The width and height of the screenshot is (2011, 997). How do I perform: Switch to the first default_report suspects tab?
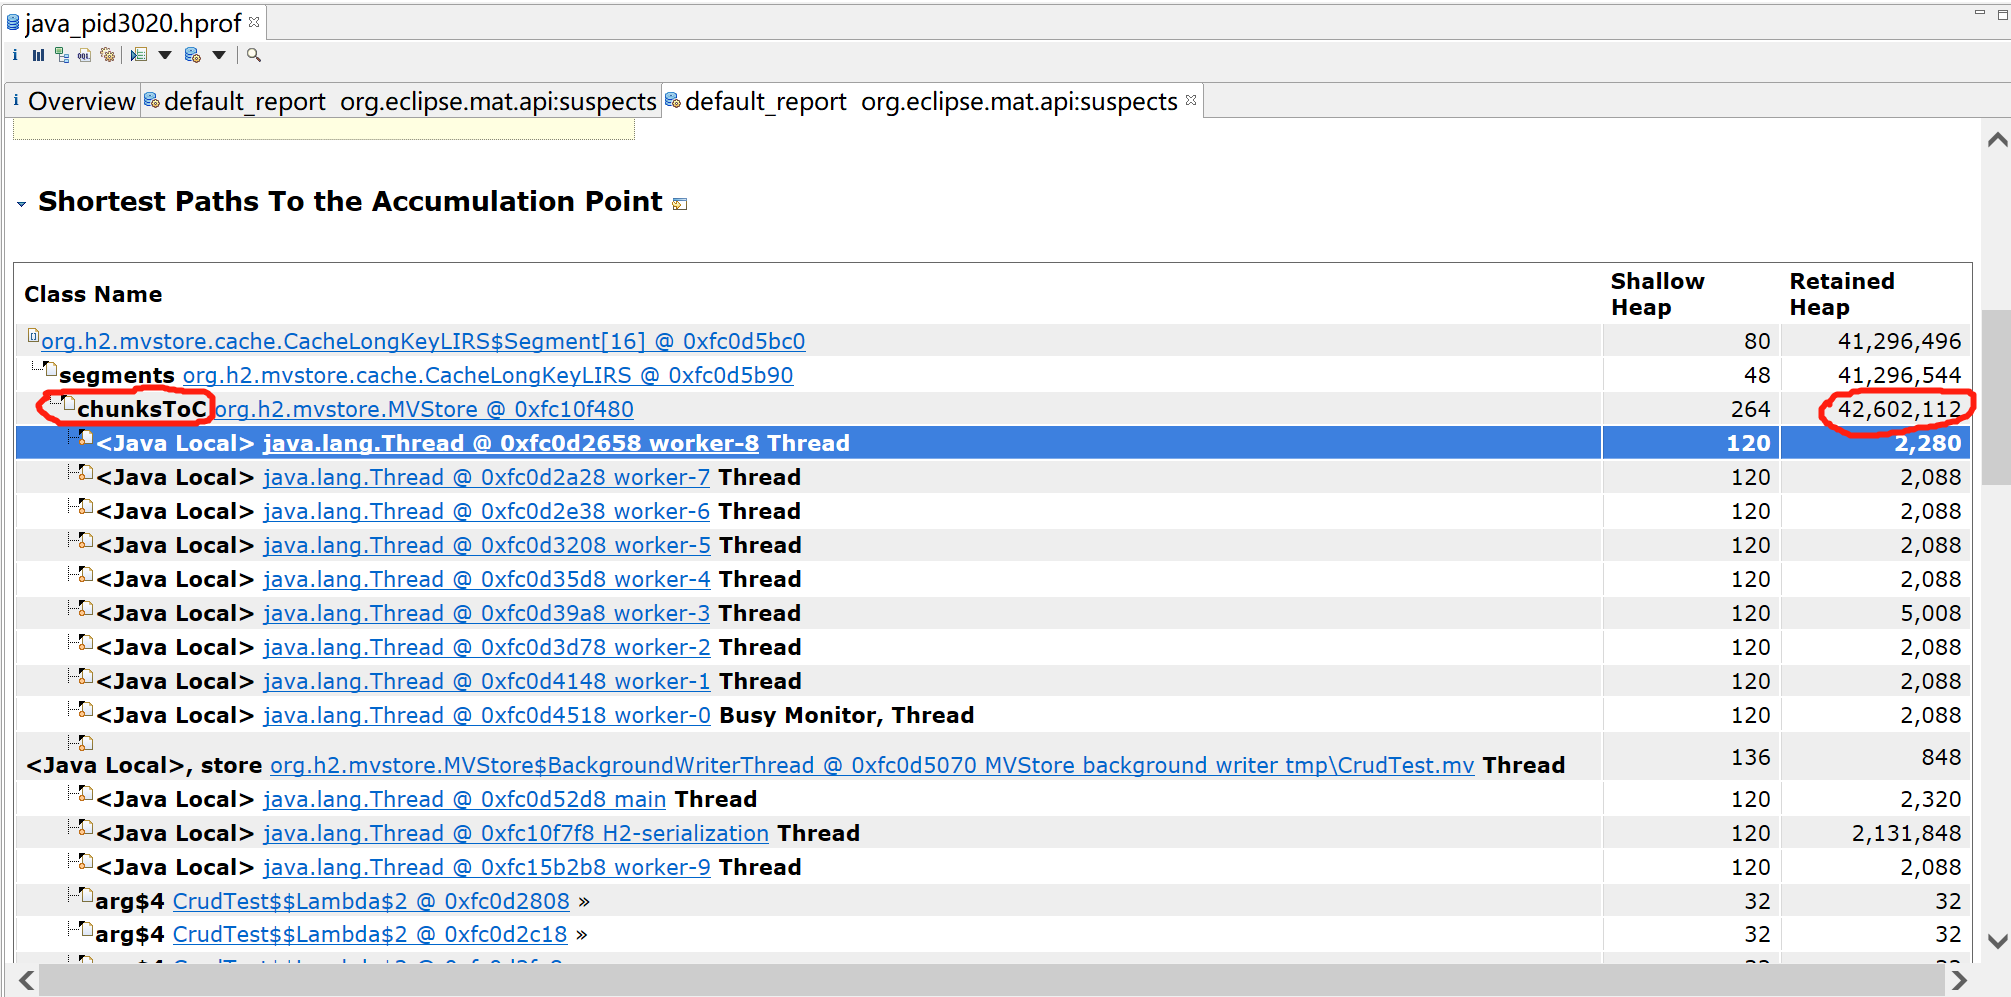click(x=400, y=100)
